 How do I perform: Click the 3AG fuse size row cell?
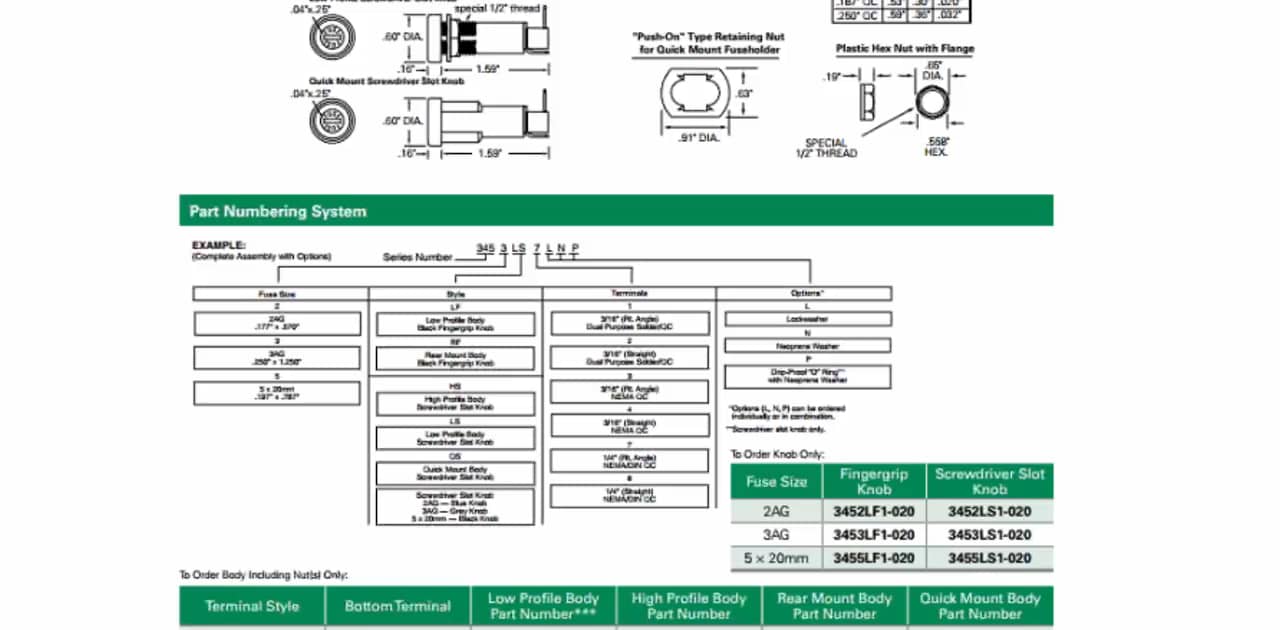pyautogui.click(x=777, y=535)
